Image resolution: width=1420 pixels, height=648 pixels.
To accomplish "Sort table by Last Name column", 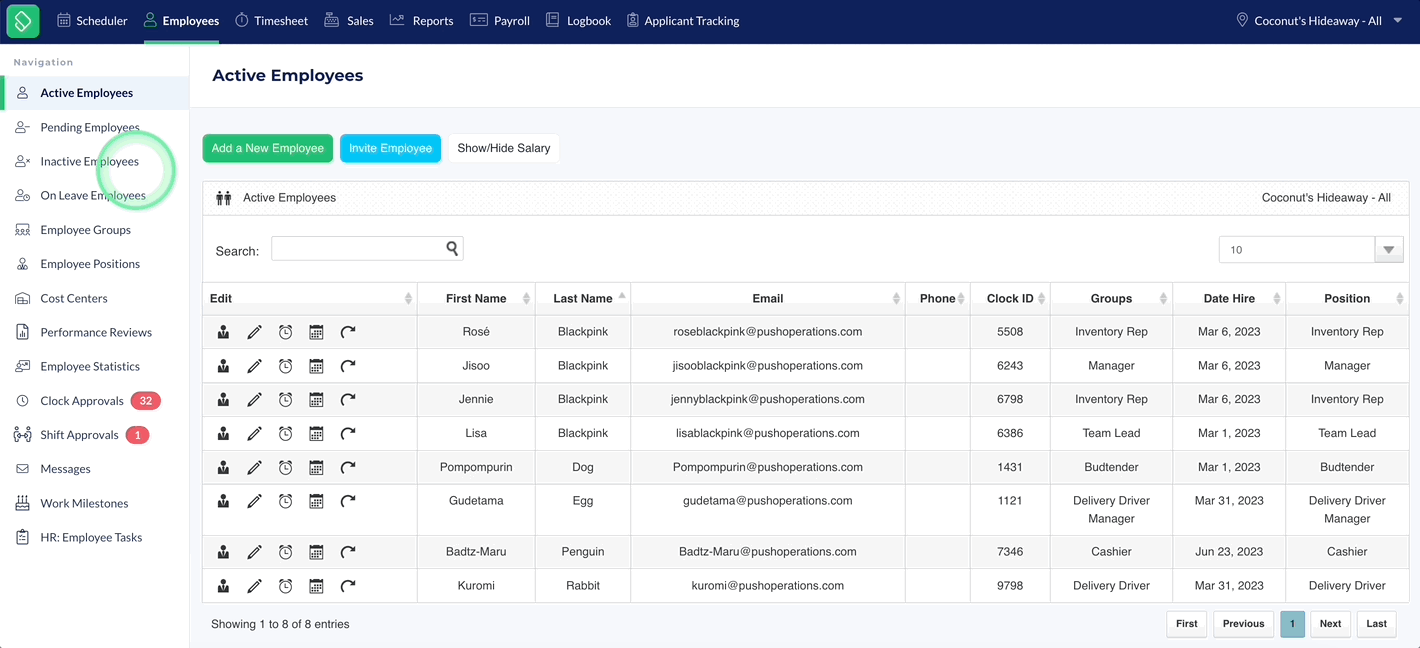I will click(583, 298).
